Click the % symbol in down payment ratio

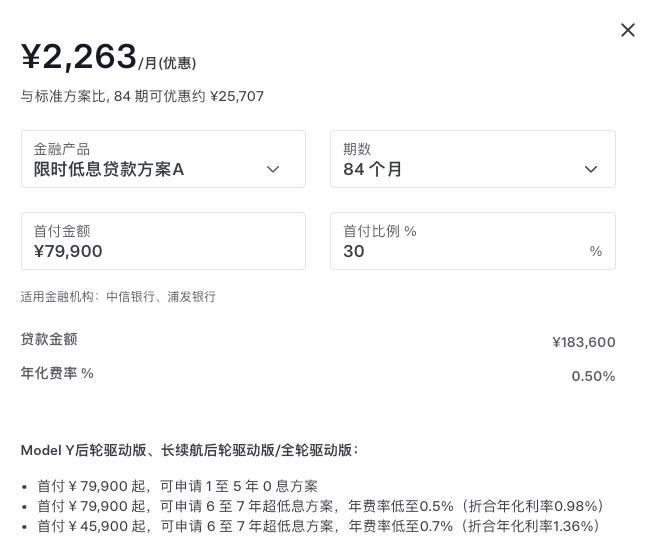click(596, 251)
